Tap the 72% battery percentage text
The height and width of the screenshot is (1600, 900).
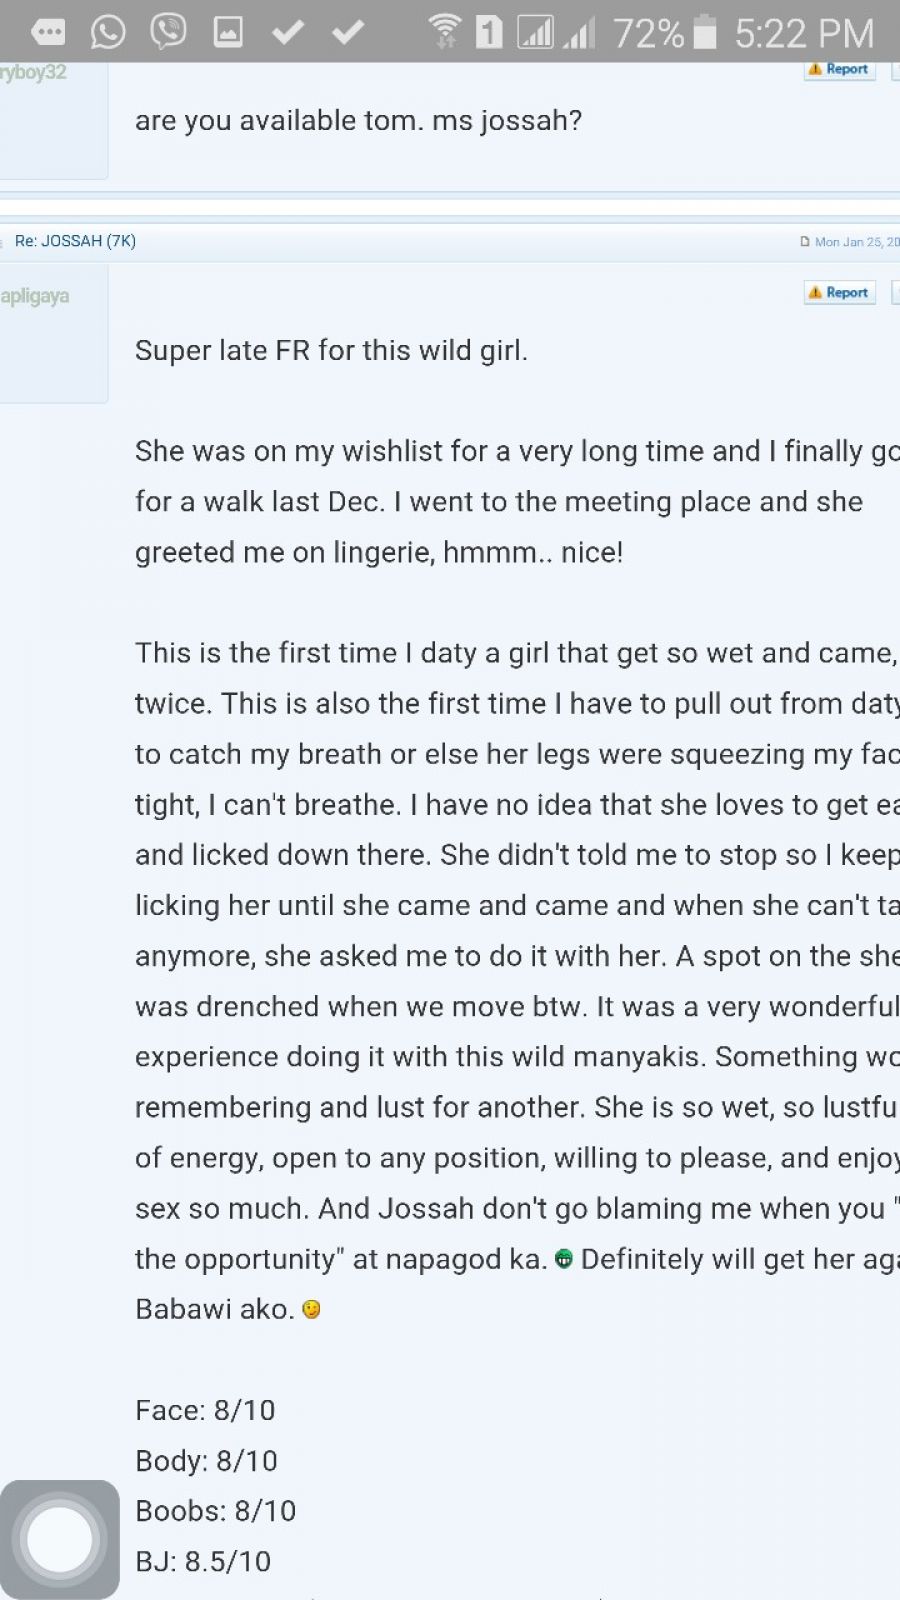click(648, 34)
